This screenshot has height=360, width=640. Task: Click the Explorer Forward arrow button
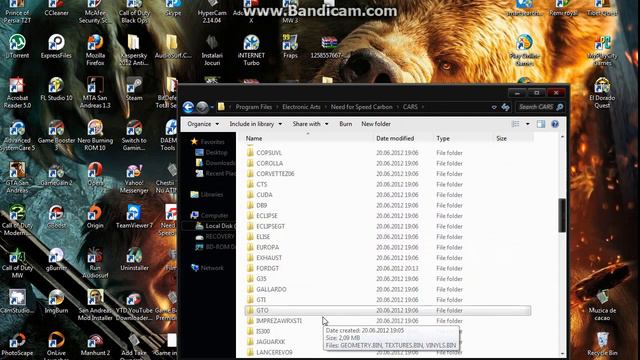[x=202, y=107]
